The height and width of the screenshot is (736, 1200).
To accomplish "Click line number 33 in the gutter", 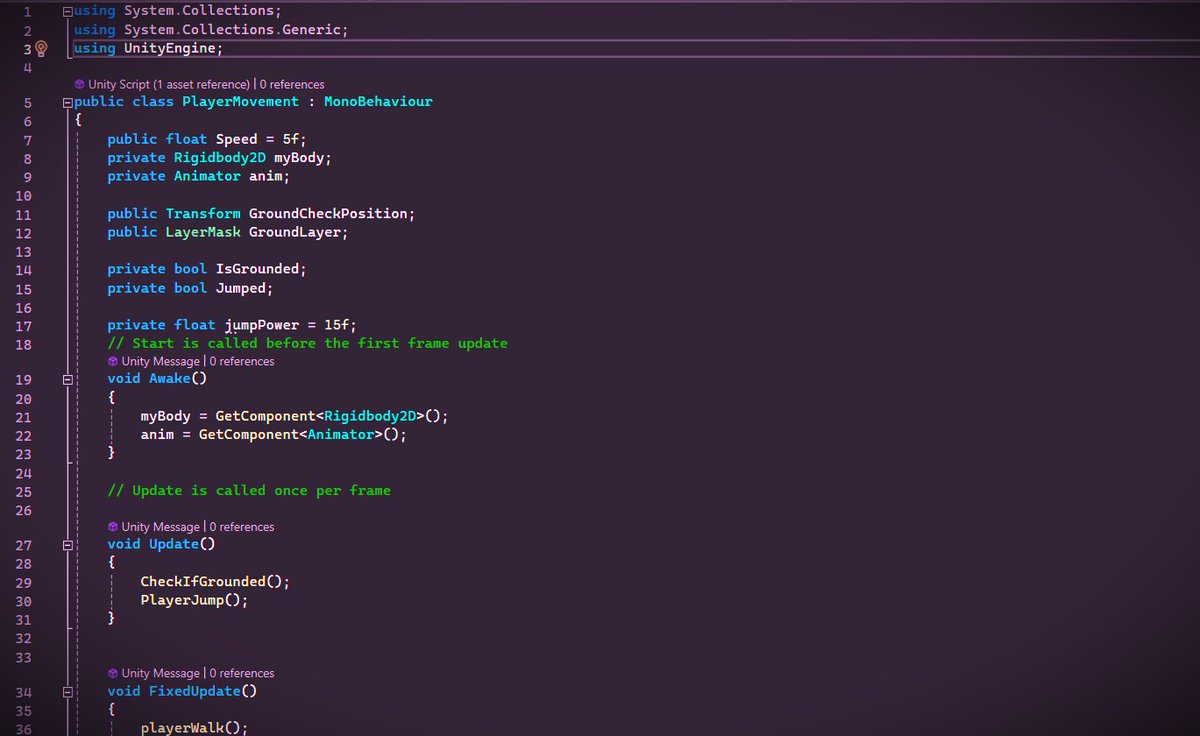I will 24,658.
